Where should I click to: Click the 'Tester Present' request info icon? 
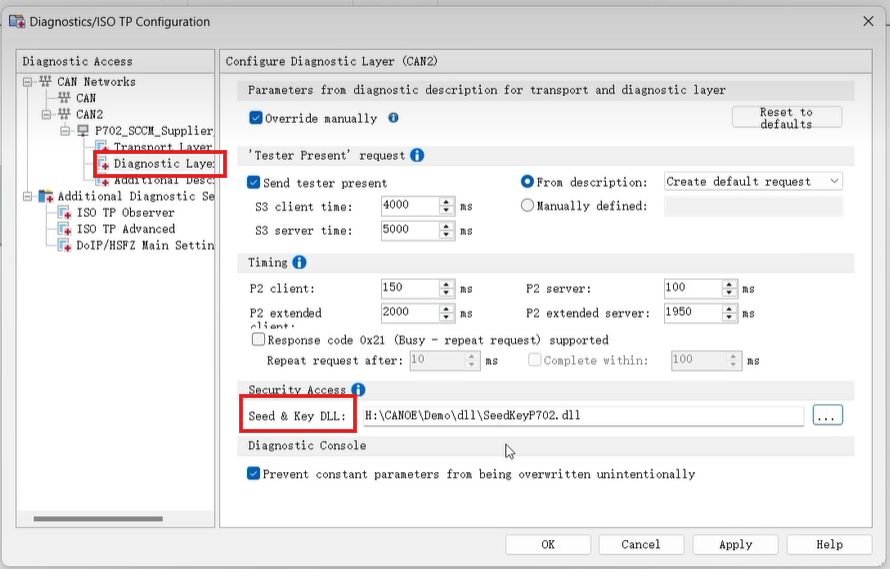click(417, 155)
